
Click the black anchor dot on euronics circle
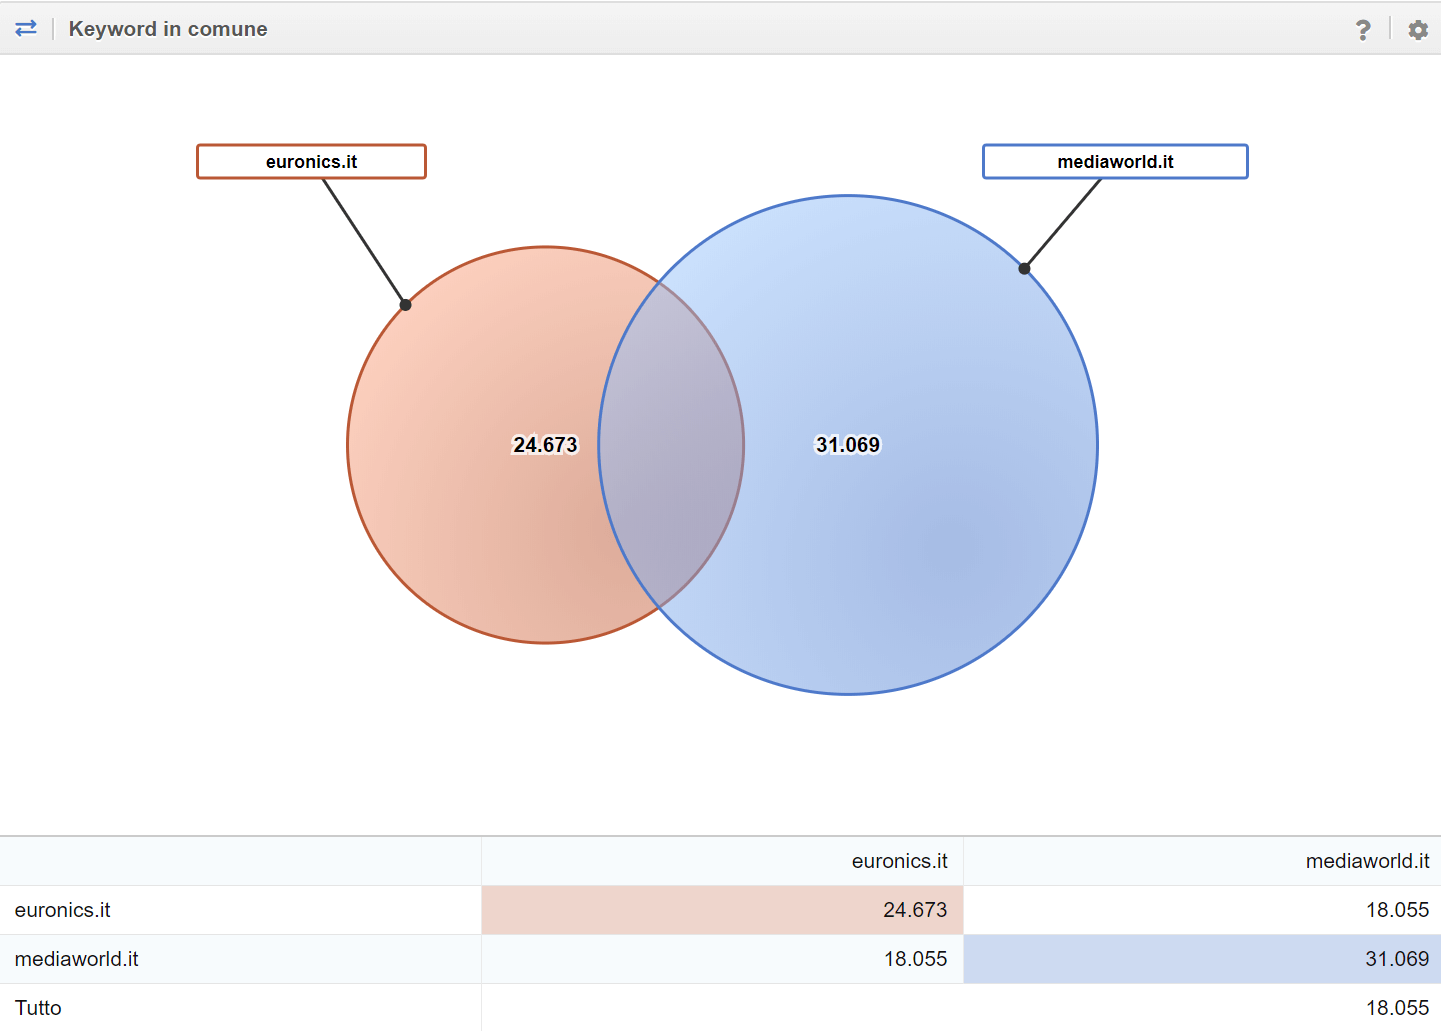405,305
